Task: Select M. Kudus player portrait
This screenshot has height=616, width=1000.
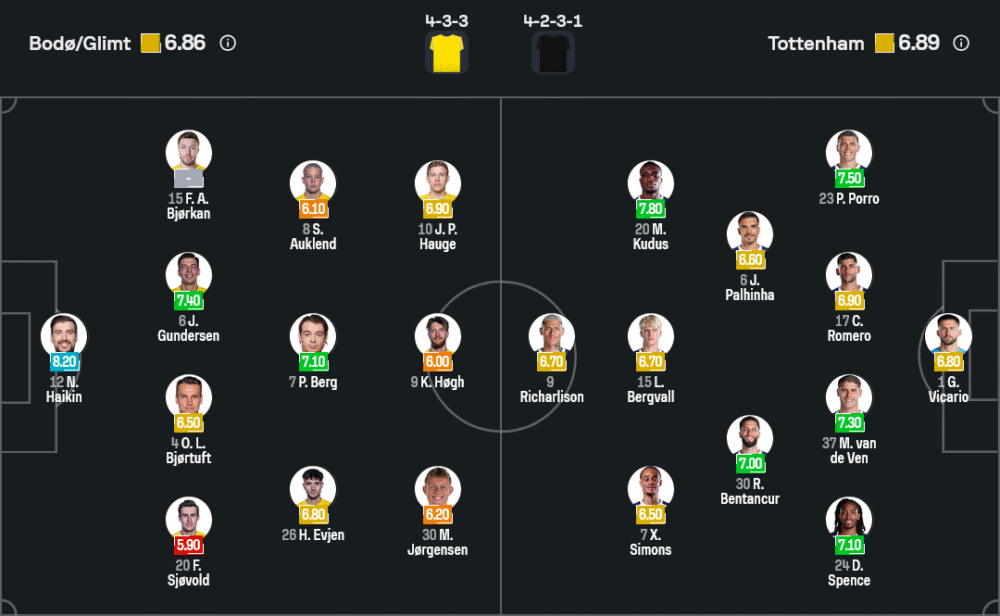Action: click(x=651, y=183)
